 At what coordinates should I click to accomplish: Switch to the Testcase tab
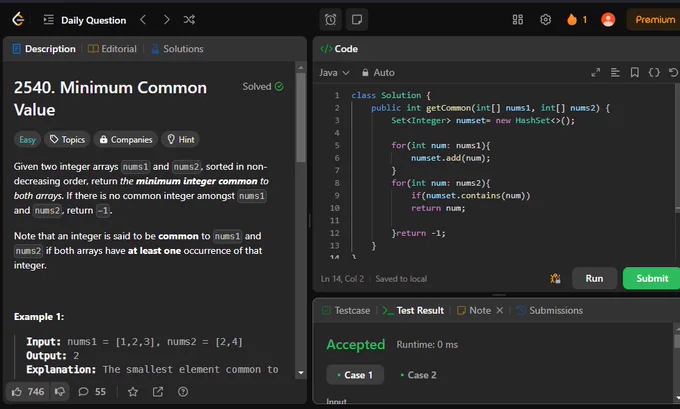pyautogui.click(x=346, y=311)
